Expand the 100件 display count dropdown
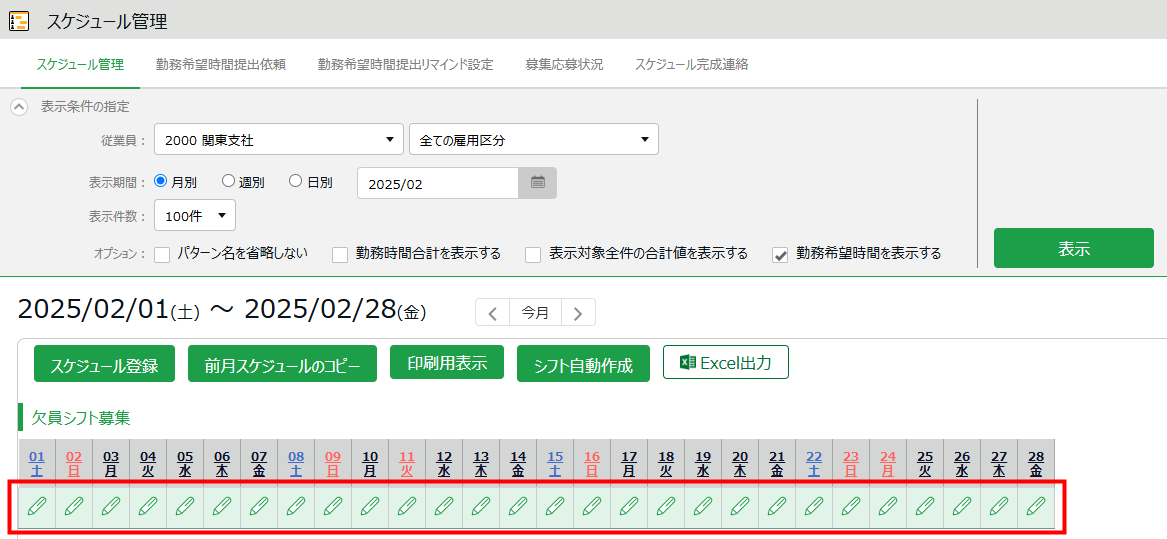 click(x=195, y=215)
